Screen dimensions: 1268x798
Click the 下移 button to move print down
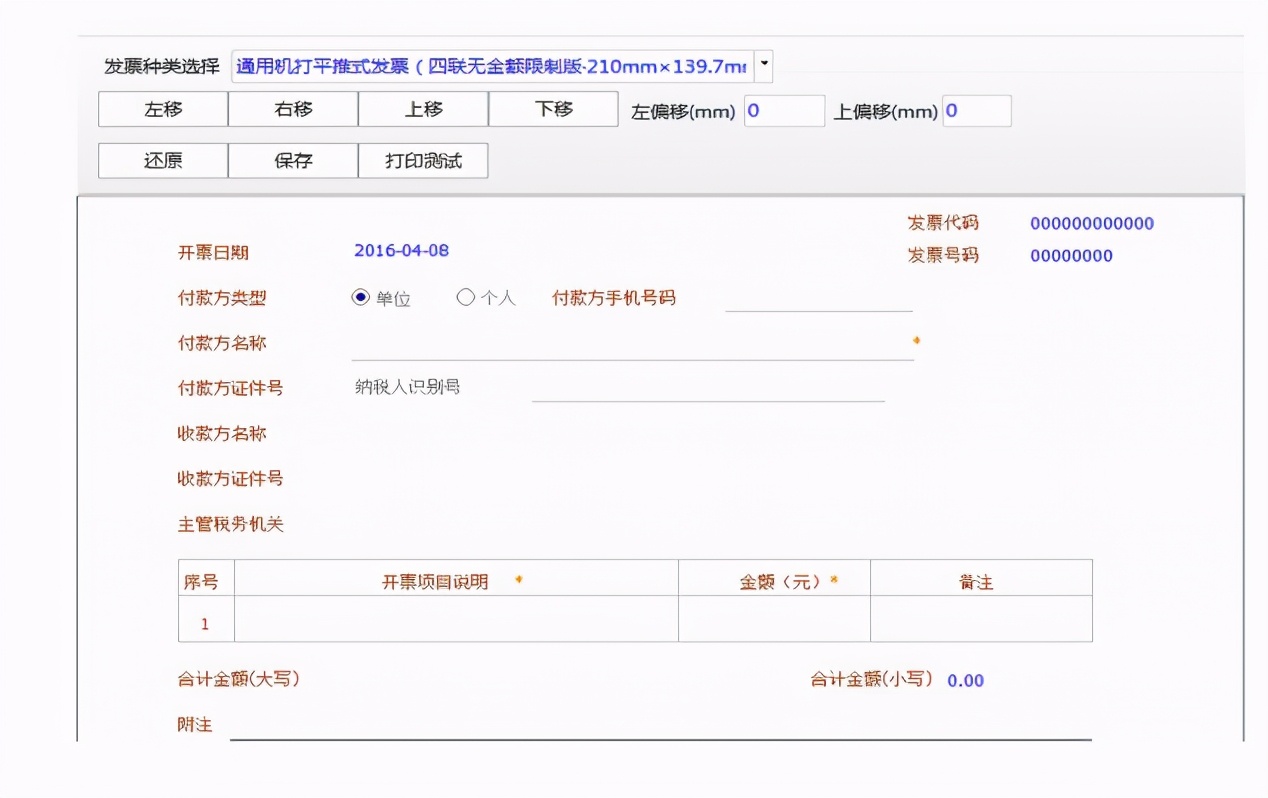[553, 109]
